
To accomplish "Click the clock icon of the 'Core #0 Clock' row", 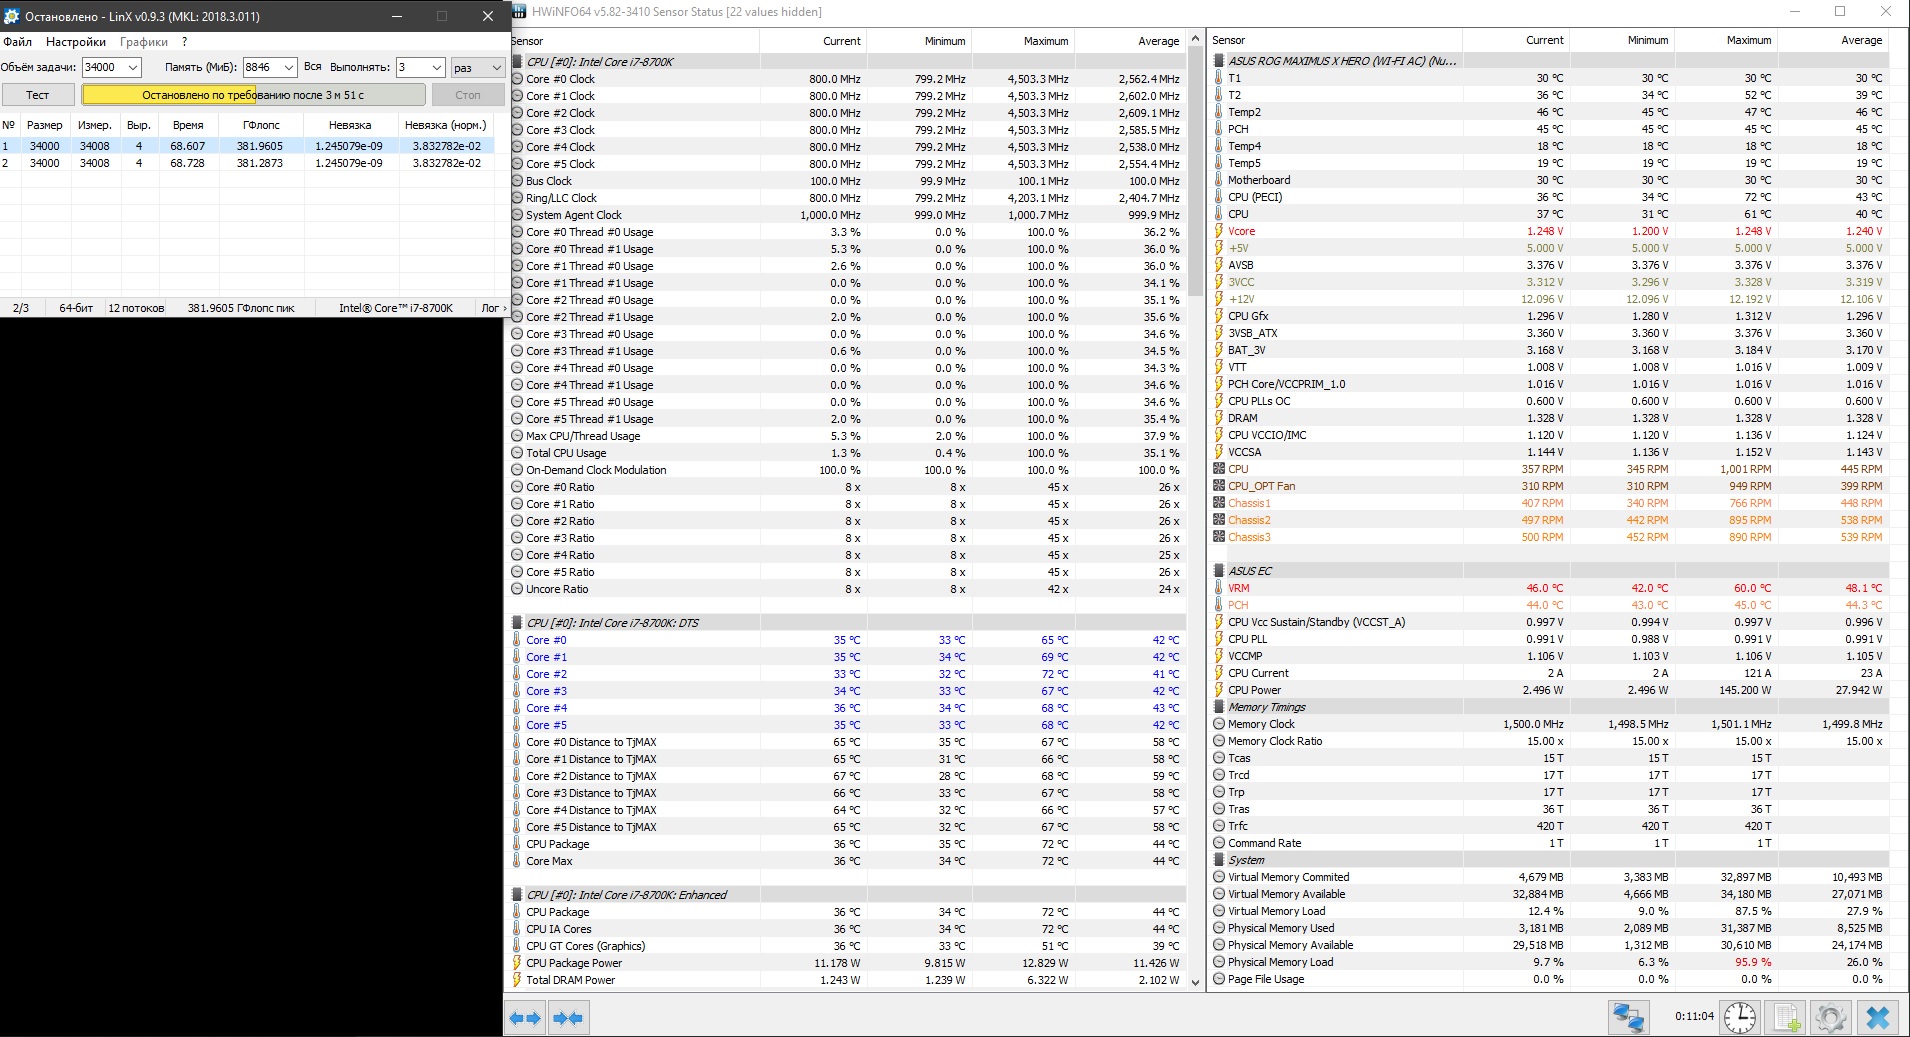I will tap(517, 79).
